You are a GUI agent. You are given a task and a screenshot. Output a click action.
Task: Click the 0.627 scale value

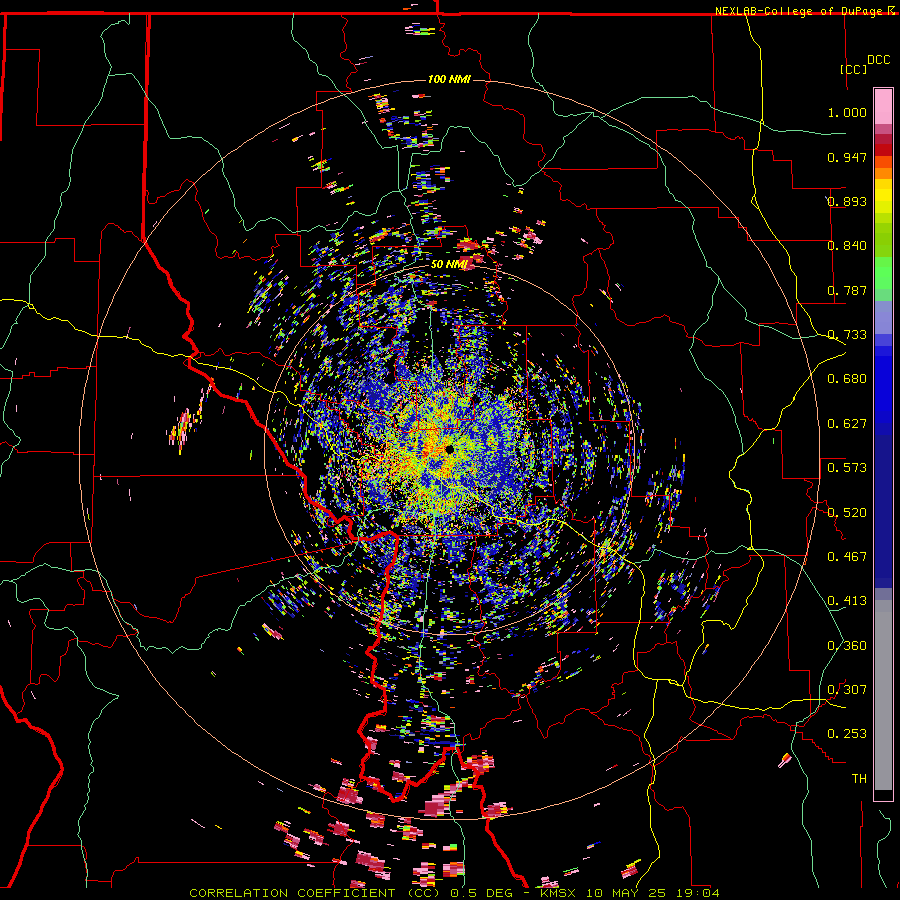[847, 424]
